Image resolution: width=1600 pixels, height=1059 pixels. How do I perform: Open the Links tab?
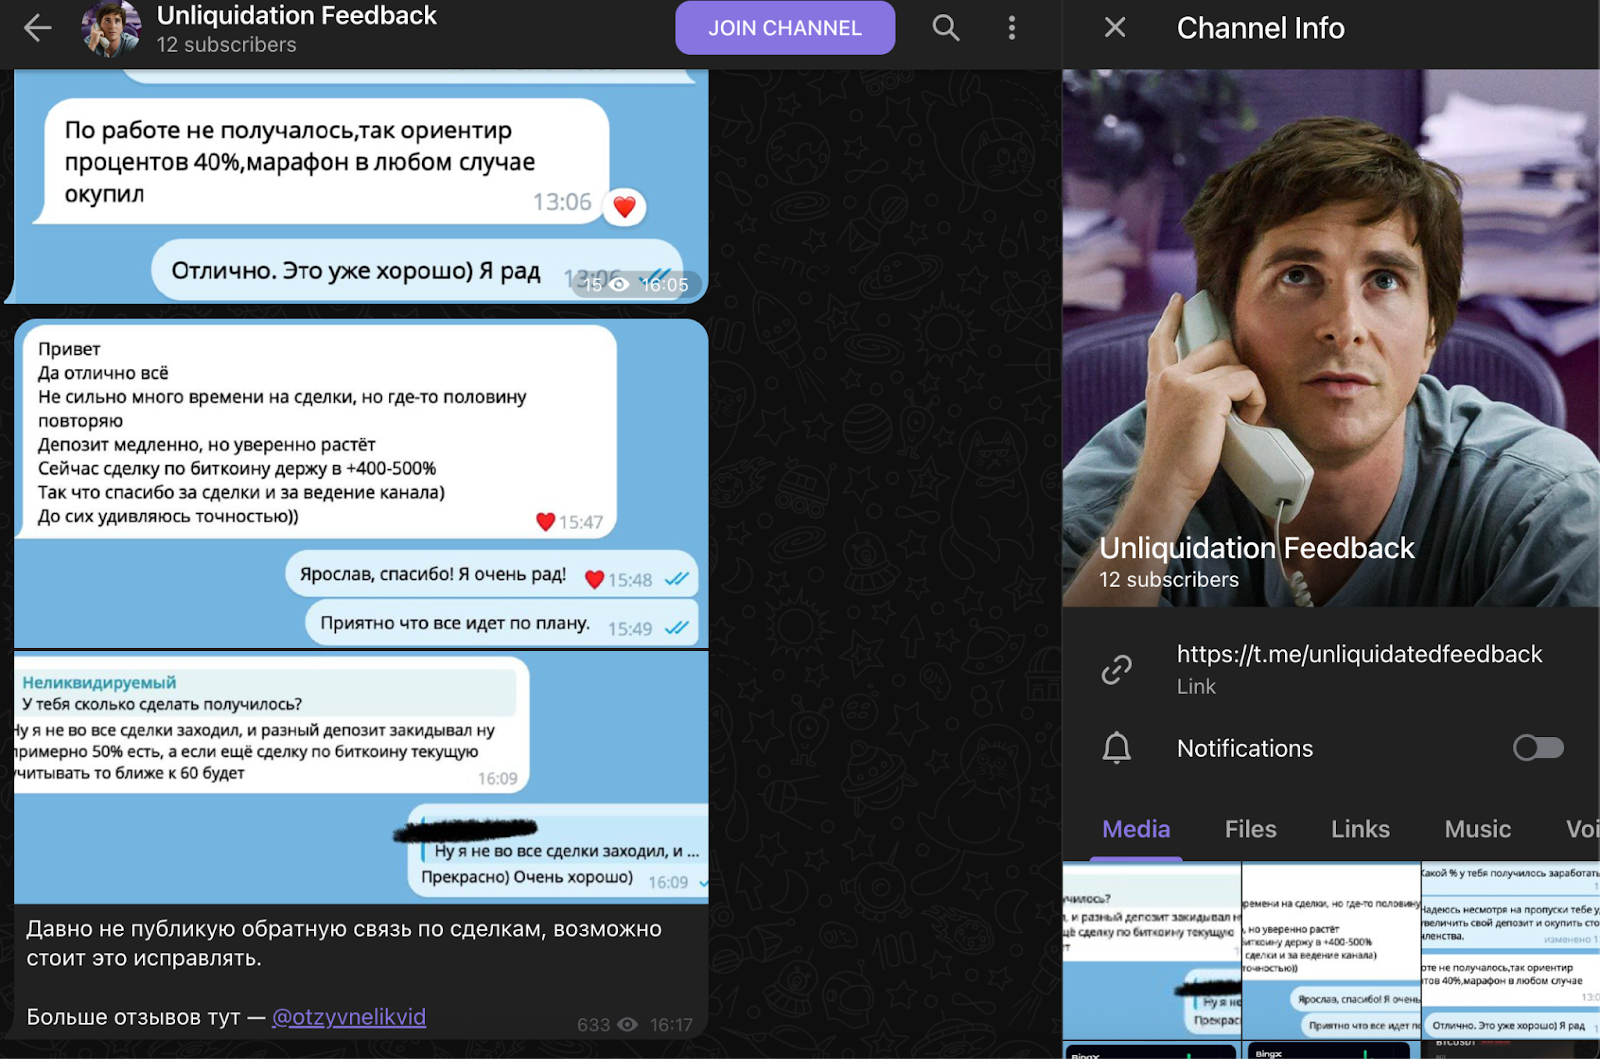[x=1360, y=829]
